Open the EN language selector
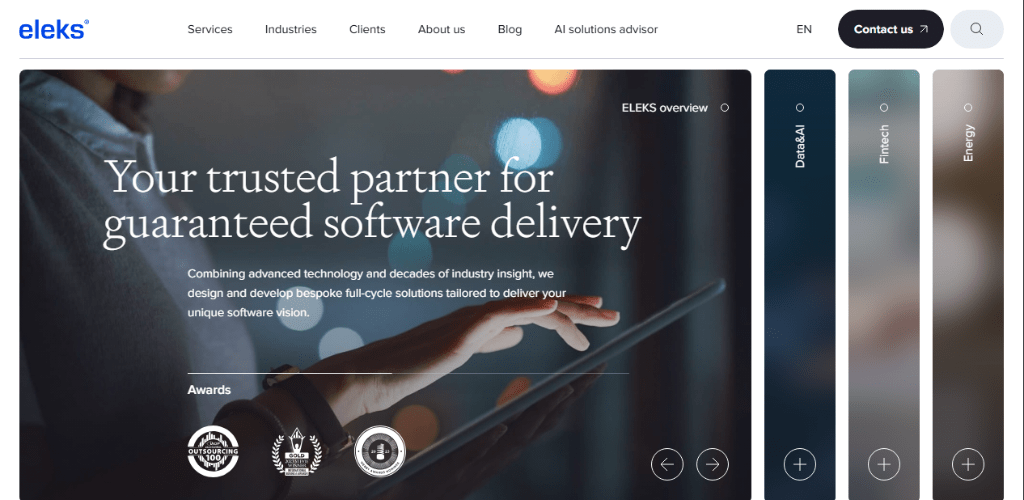The width and height of the screenshot is (1024, 500). [x=804, y=29]
